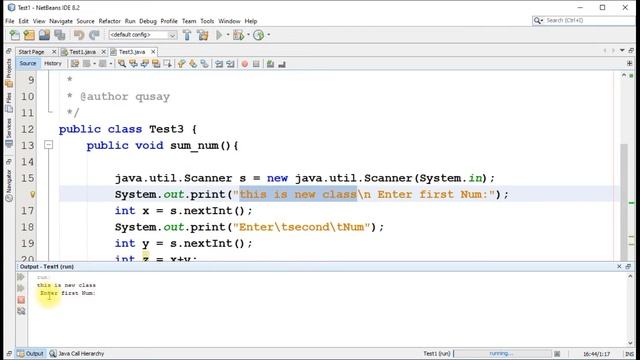Image resolution: width=640 pixels, height=360 pixels.
Task: Click the Comment editor toolbar icon
Action: pos(270,64)
